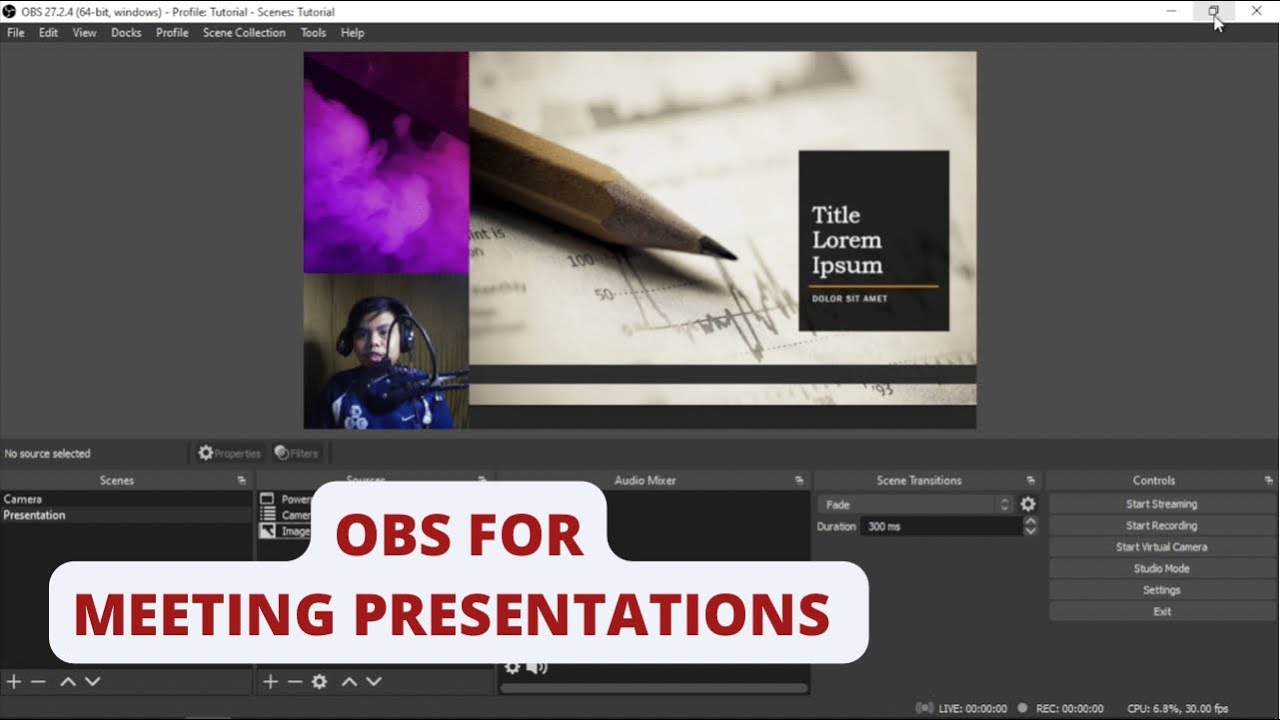
Task: Increase the transition duration with up arrow
Action: point(1030,521)
